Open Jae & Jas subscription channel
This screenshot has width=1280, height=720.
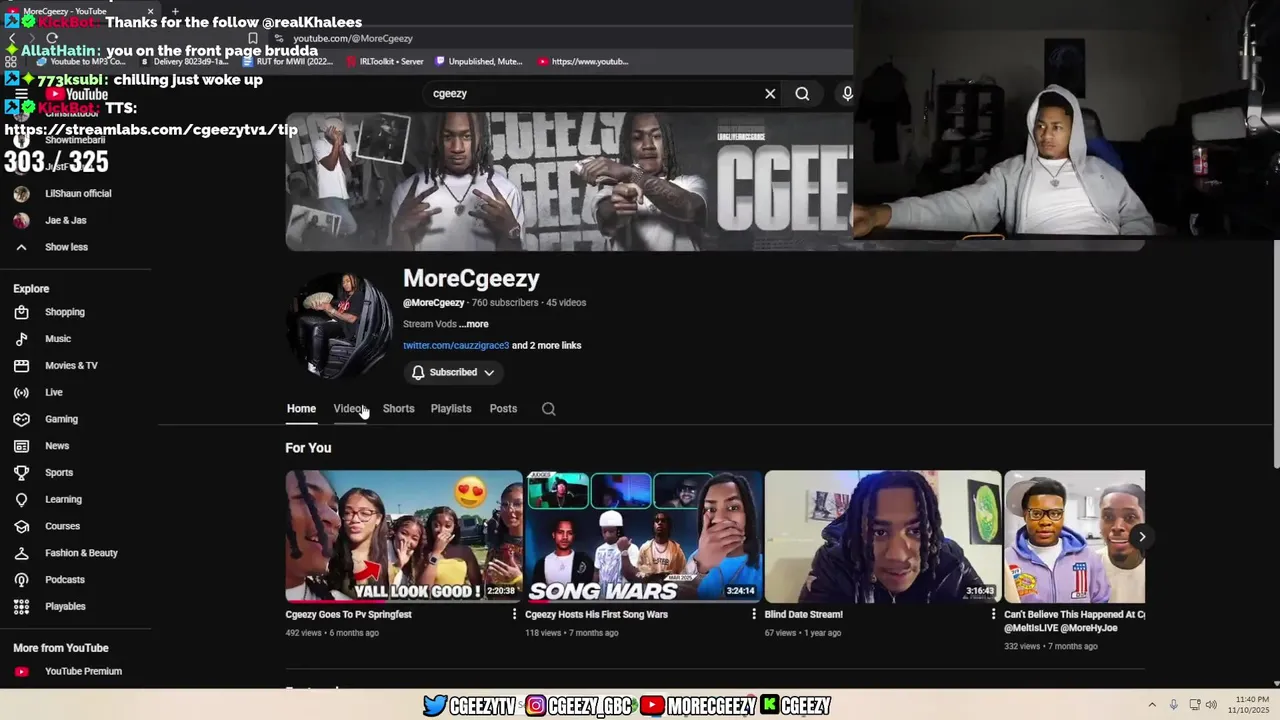65,221
